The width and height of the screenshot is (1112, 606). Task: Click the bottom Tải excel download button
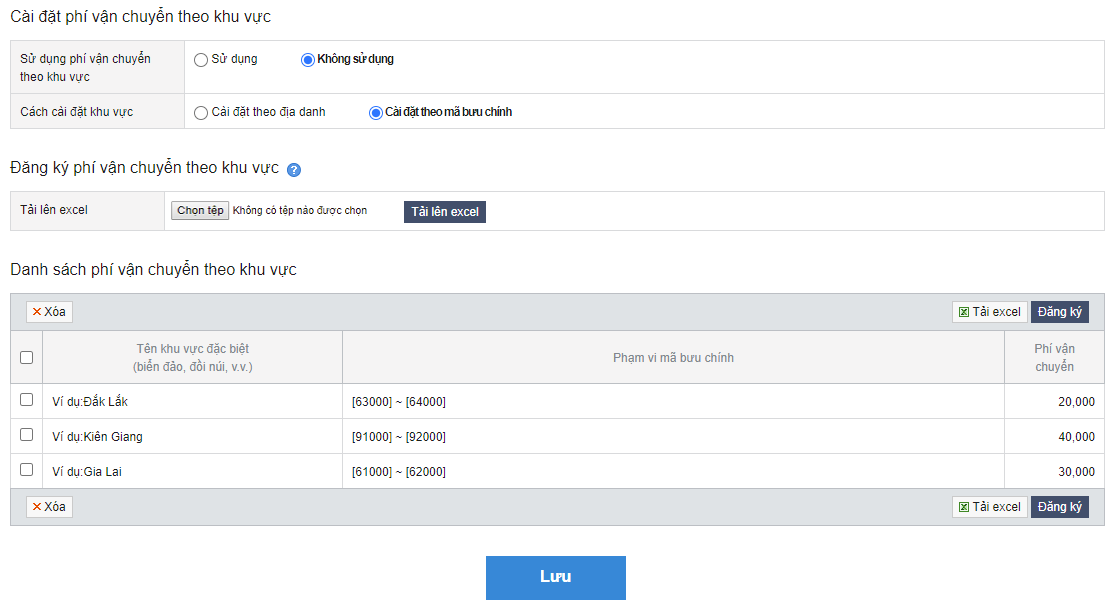989,507
